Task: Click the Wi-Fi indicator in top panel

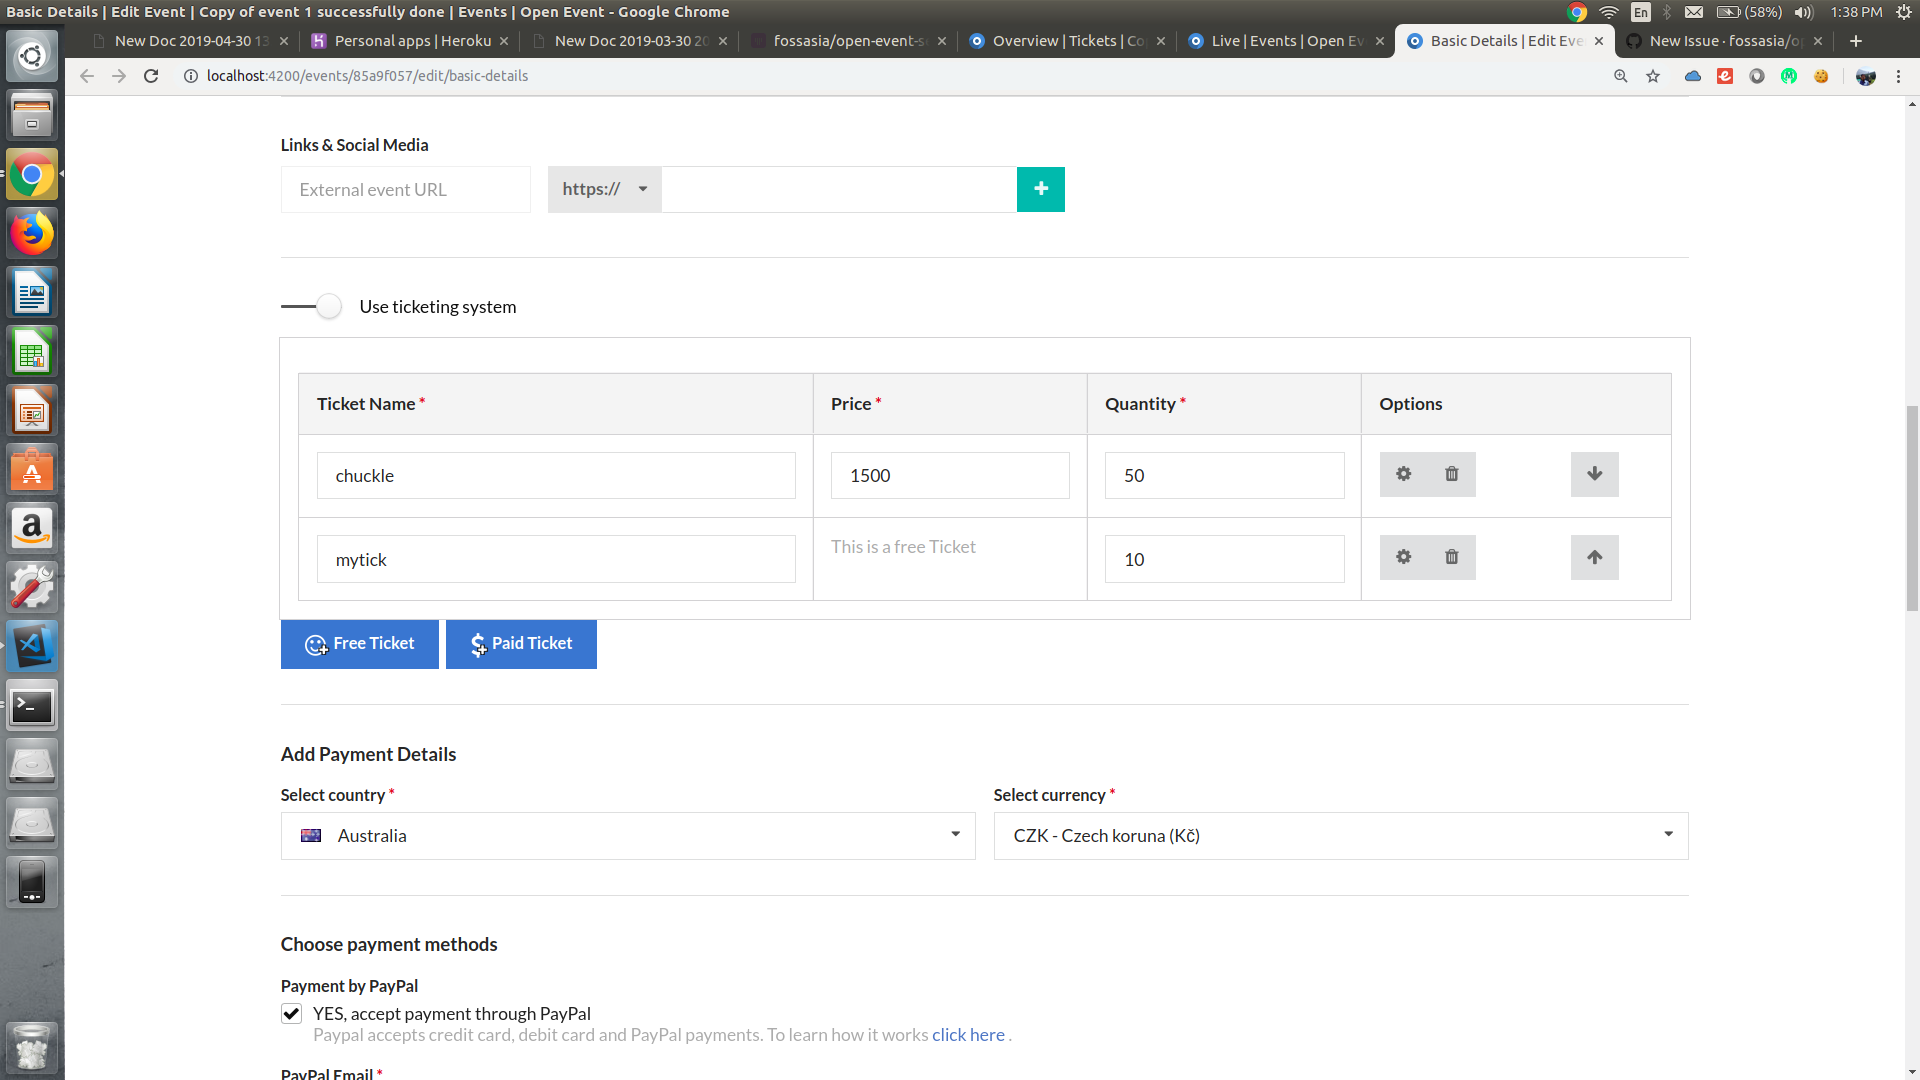Action: click(x=1608, y=12)
